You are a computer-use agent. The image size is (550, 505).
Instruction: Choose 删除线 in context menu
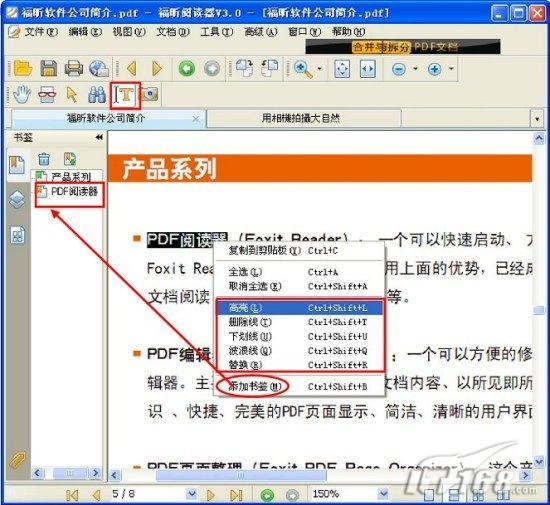tap(300, 322)
